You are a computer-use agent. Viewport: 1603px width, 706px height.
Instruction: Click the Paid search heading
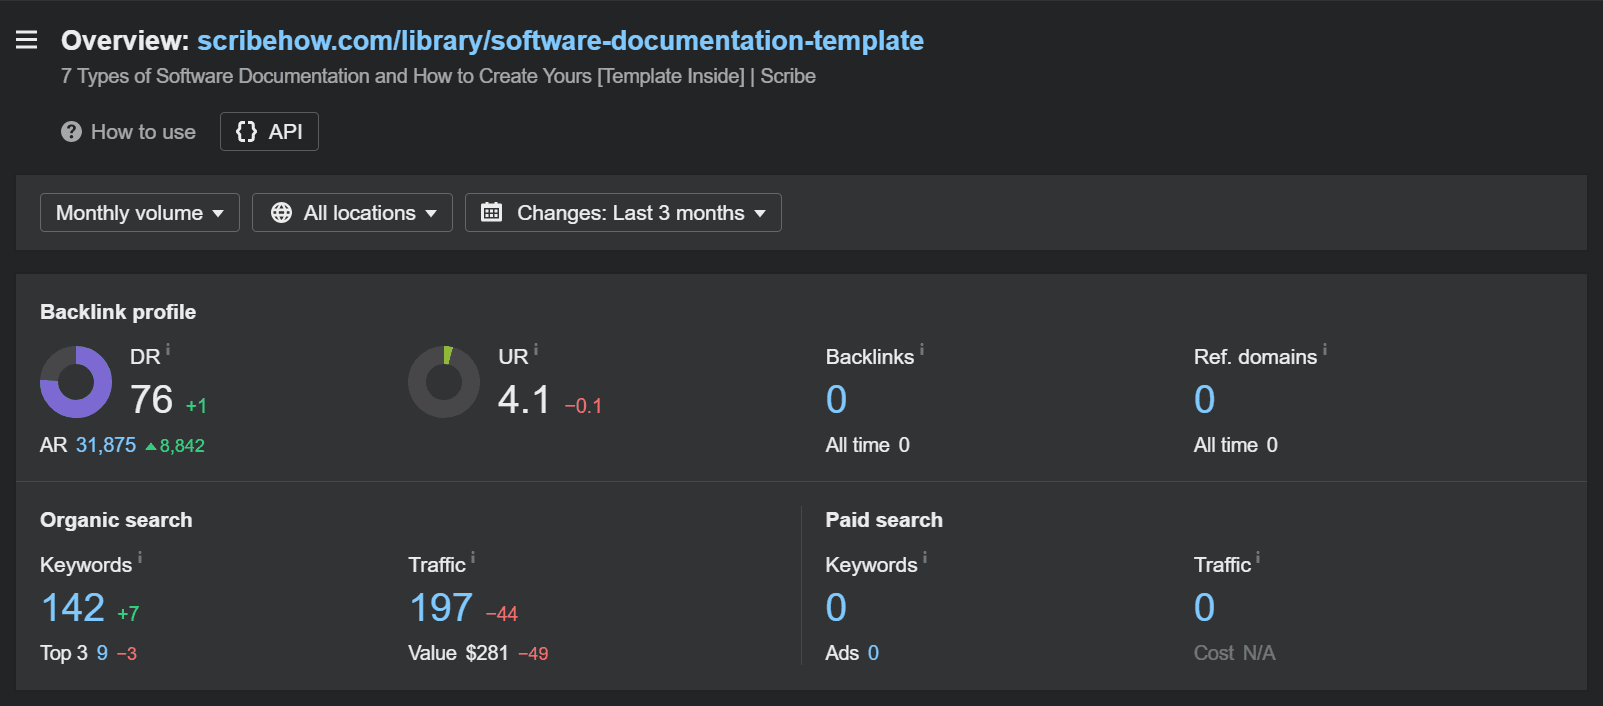click(884, 520)
